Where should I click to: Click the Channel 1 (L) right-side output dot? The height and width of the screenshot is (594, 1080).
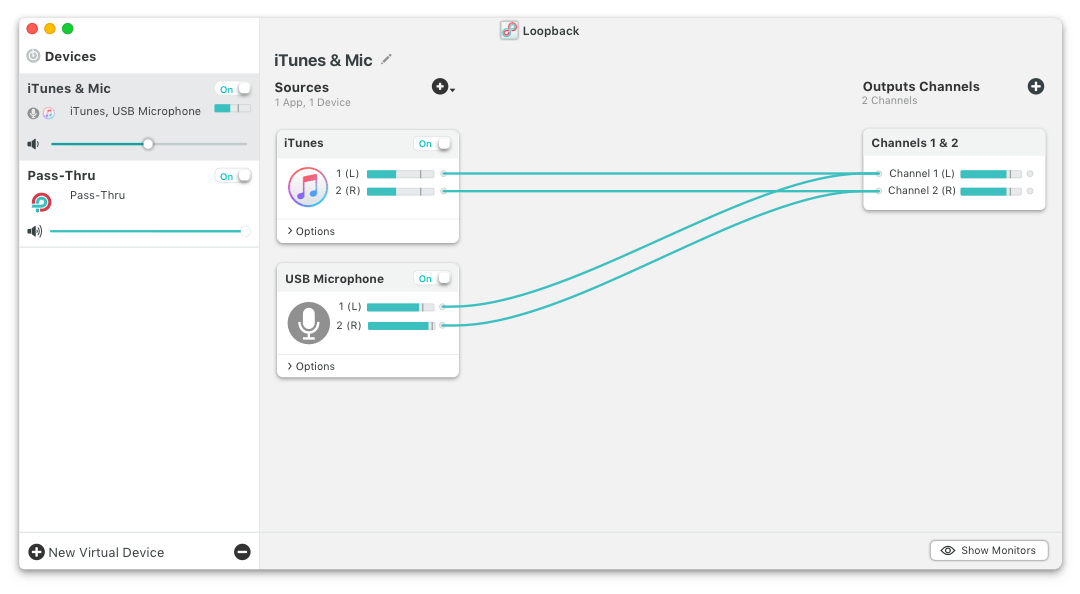1030,174
